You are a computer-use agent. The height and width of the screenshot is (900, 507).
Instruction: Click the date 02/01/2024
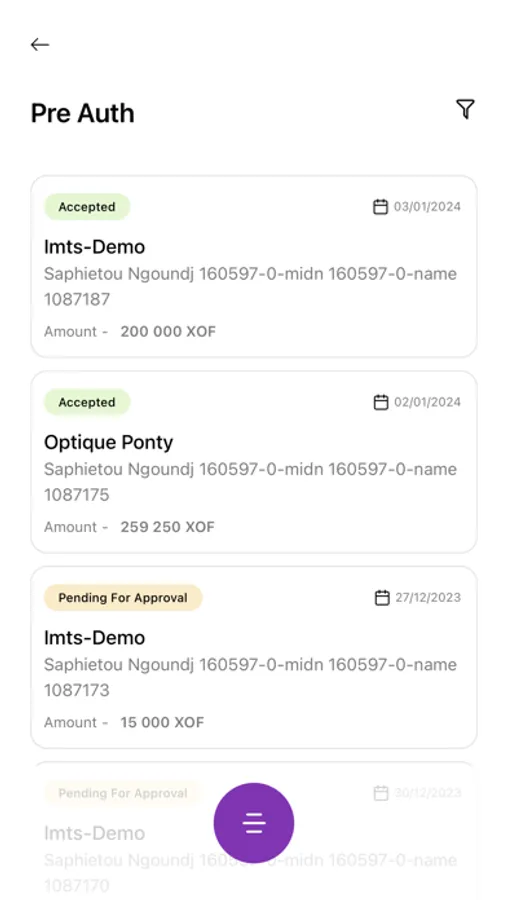[x=427, y=402]
